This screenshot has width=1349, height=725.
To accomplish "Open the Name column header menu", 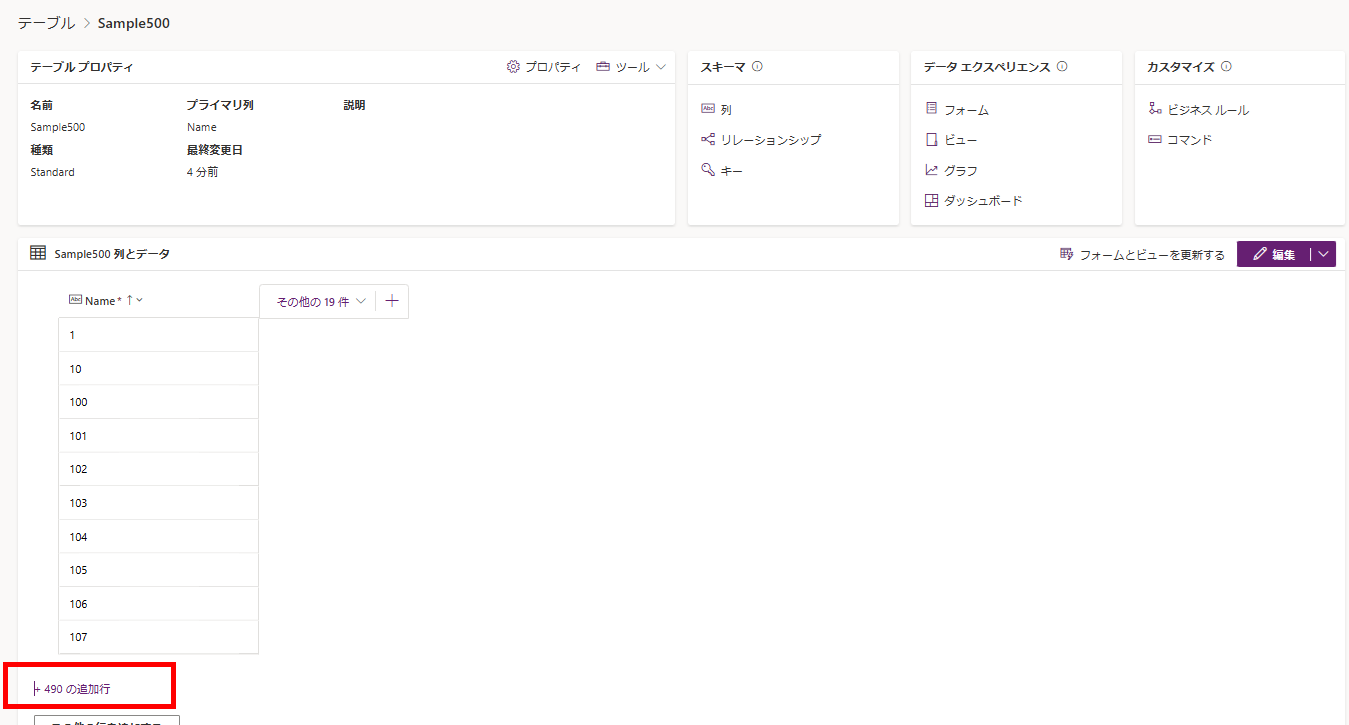I will tap(139, 301).
